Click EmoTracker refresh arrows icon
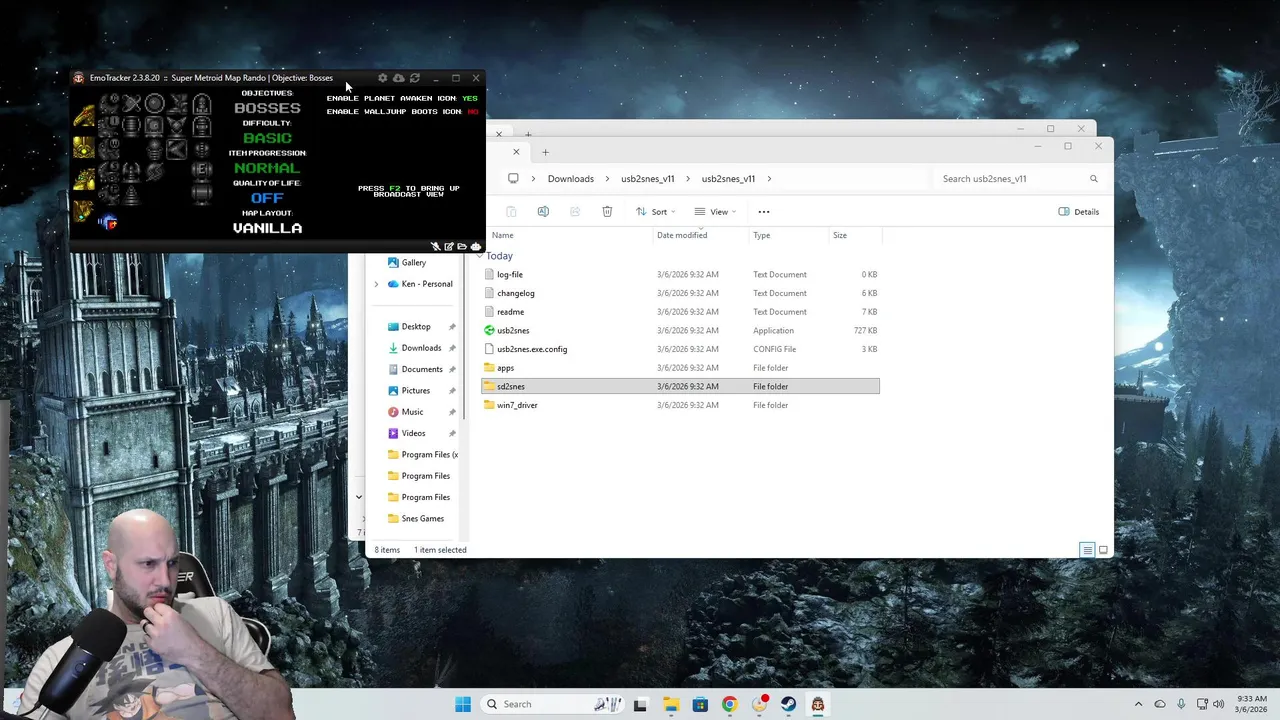 (x=415, y=78)
